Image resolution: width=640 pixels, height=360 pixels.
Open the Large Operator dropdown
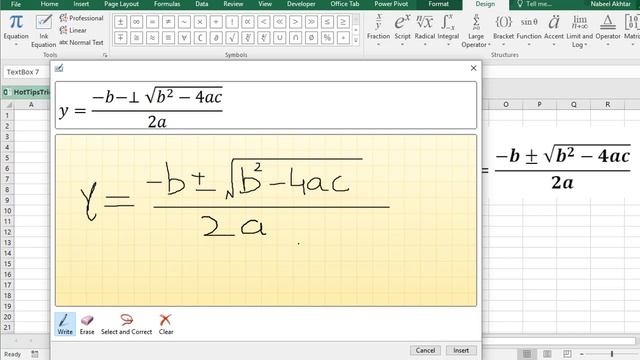coord(476,31)
